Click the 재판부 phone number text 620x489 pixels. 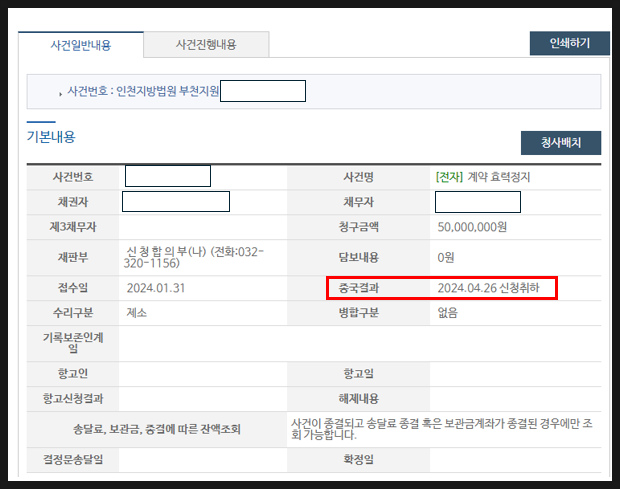pos(194,257)
